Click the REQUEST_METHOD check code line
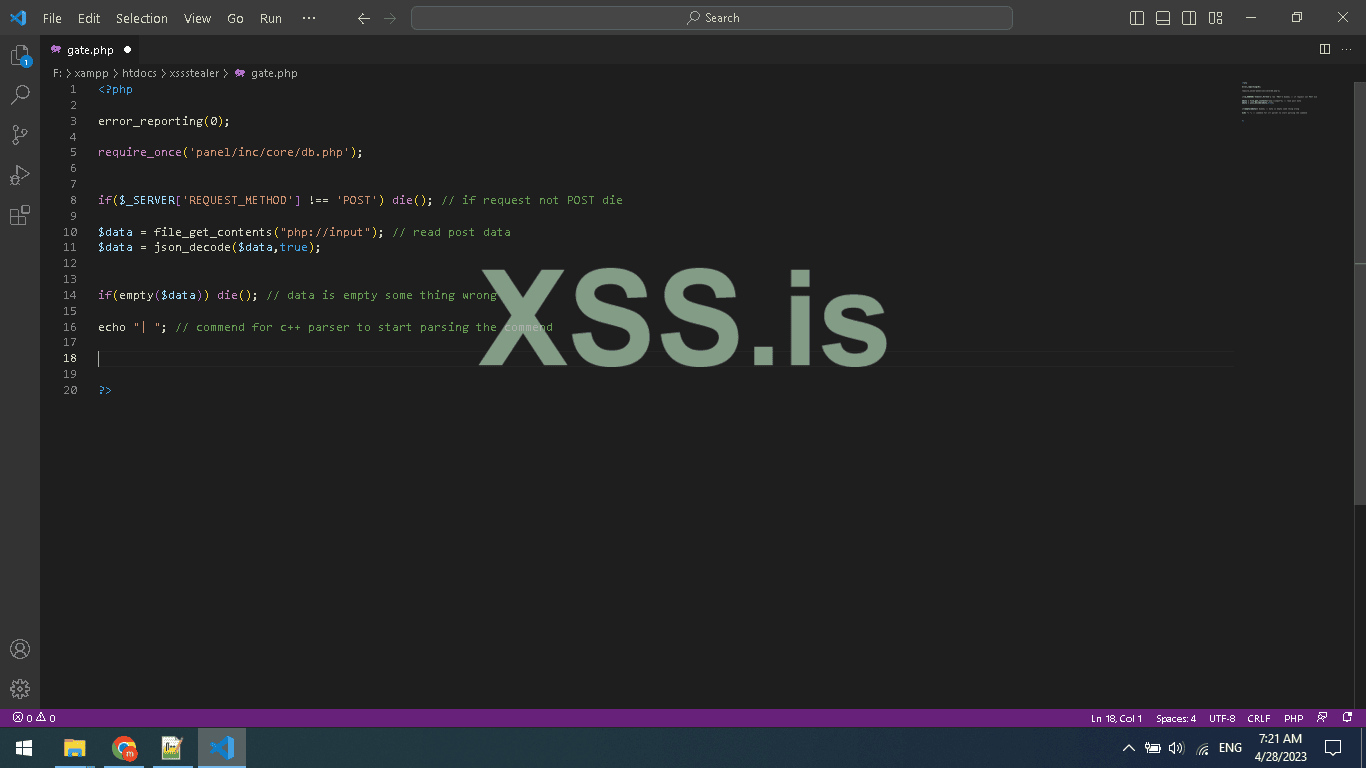This screenshot has width=1366, height=768. point(360,200)
